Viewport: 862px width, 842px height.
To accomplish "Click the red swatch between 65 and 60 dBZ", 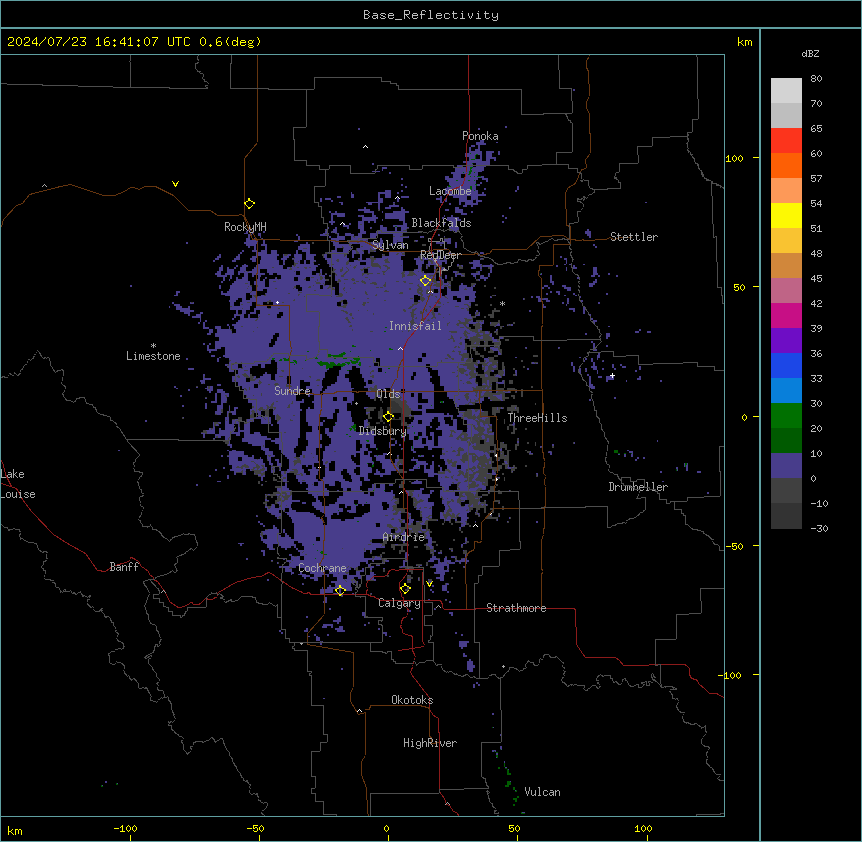I will [786, 141].
